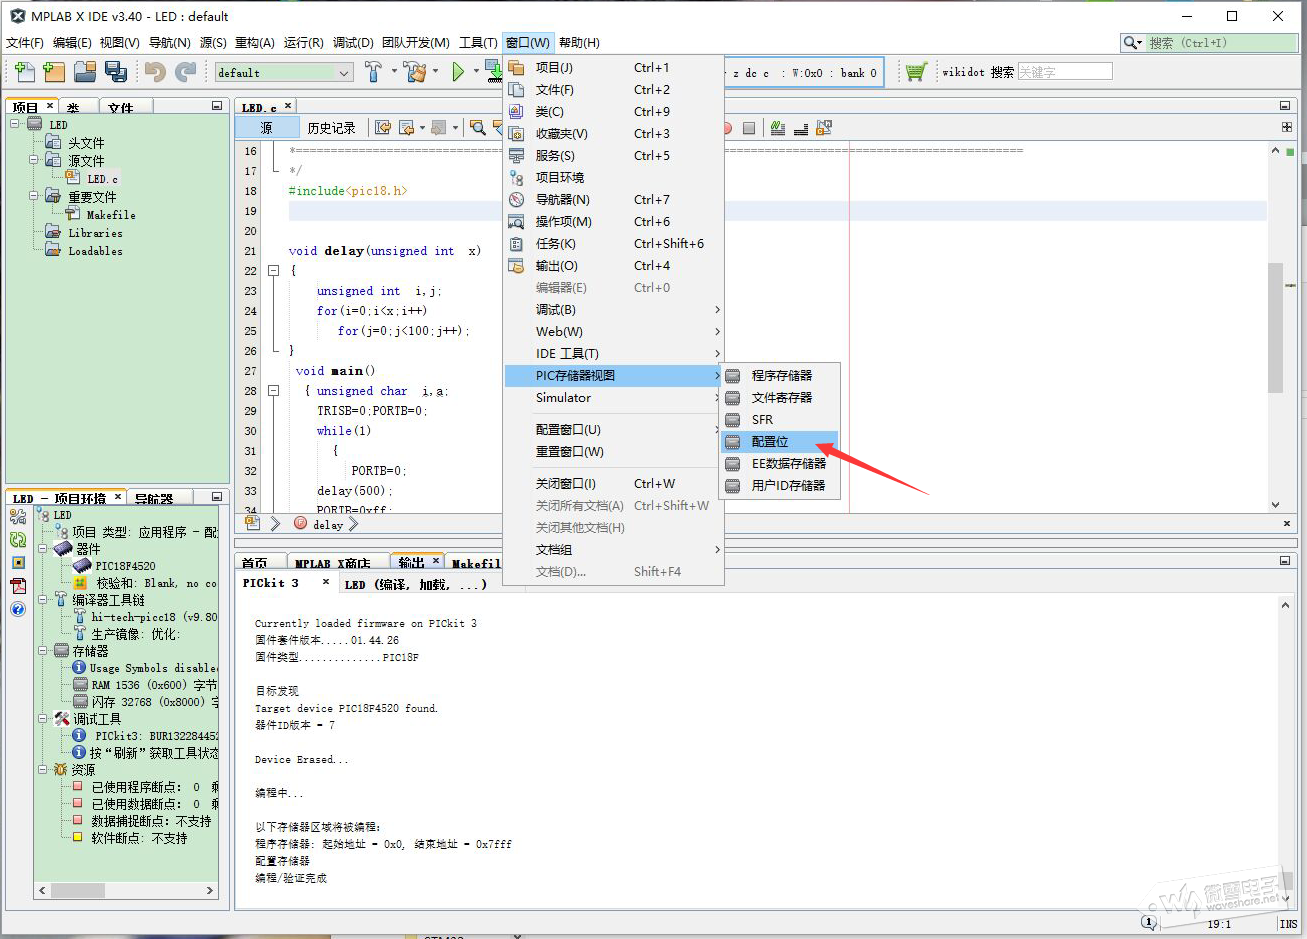Select 配置位 in PIC memory submenu

(x=770, y=442)
